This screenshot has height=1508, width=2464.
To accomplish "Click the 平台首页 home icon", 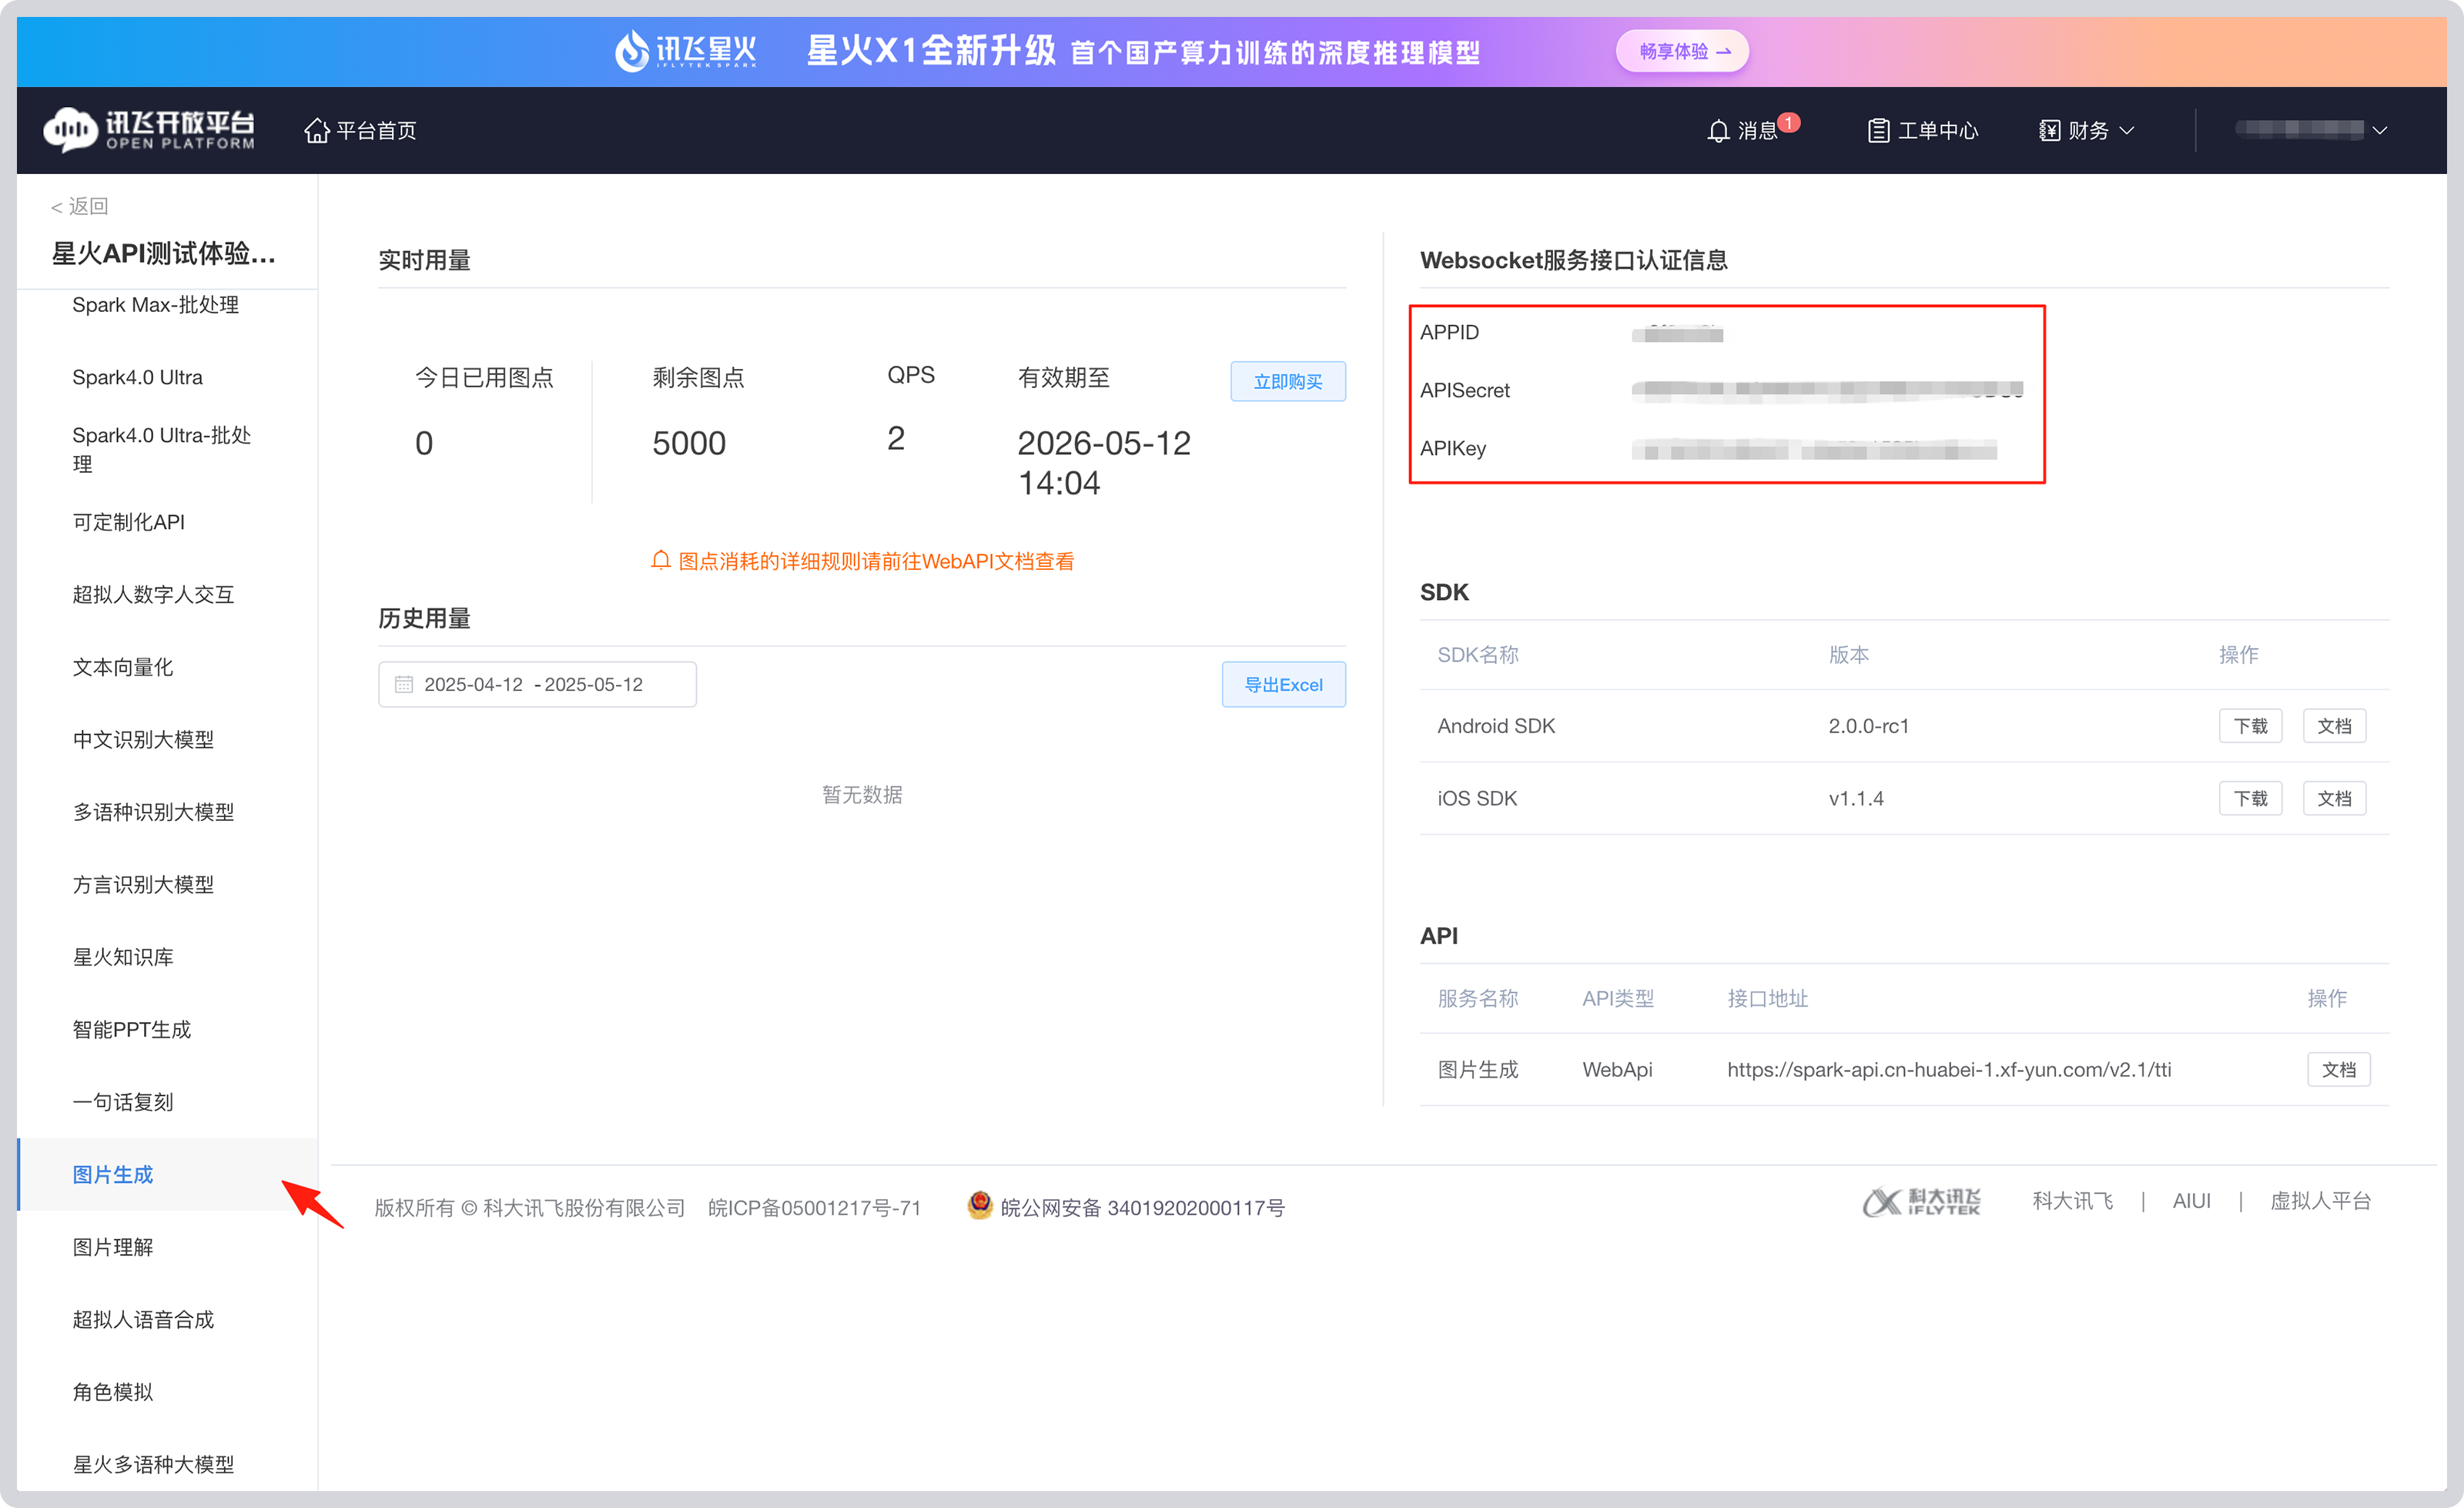I will tap(318, 129).
